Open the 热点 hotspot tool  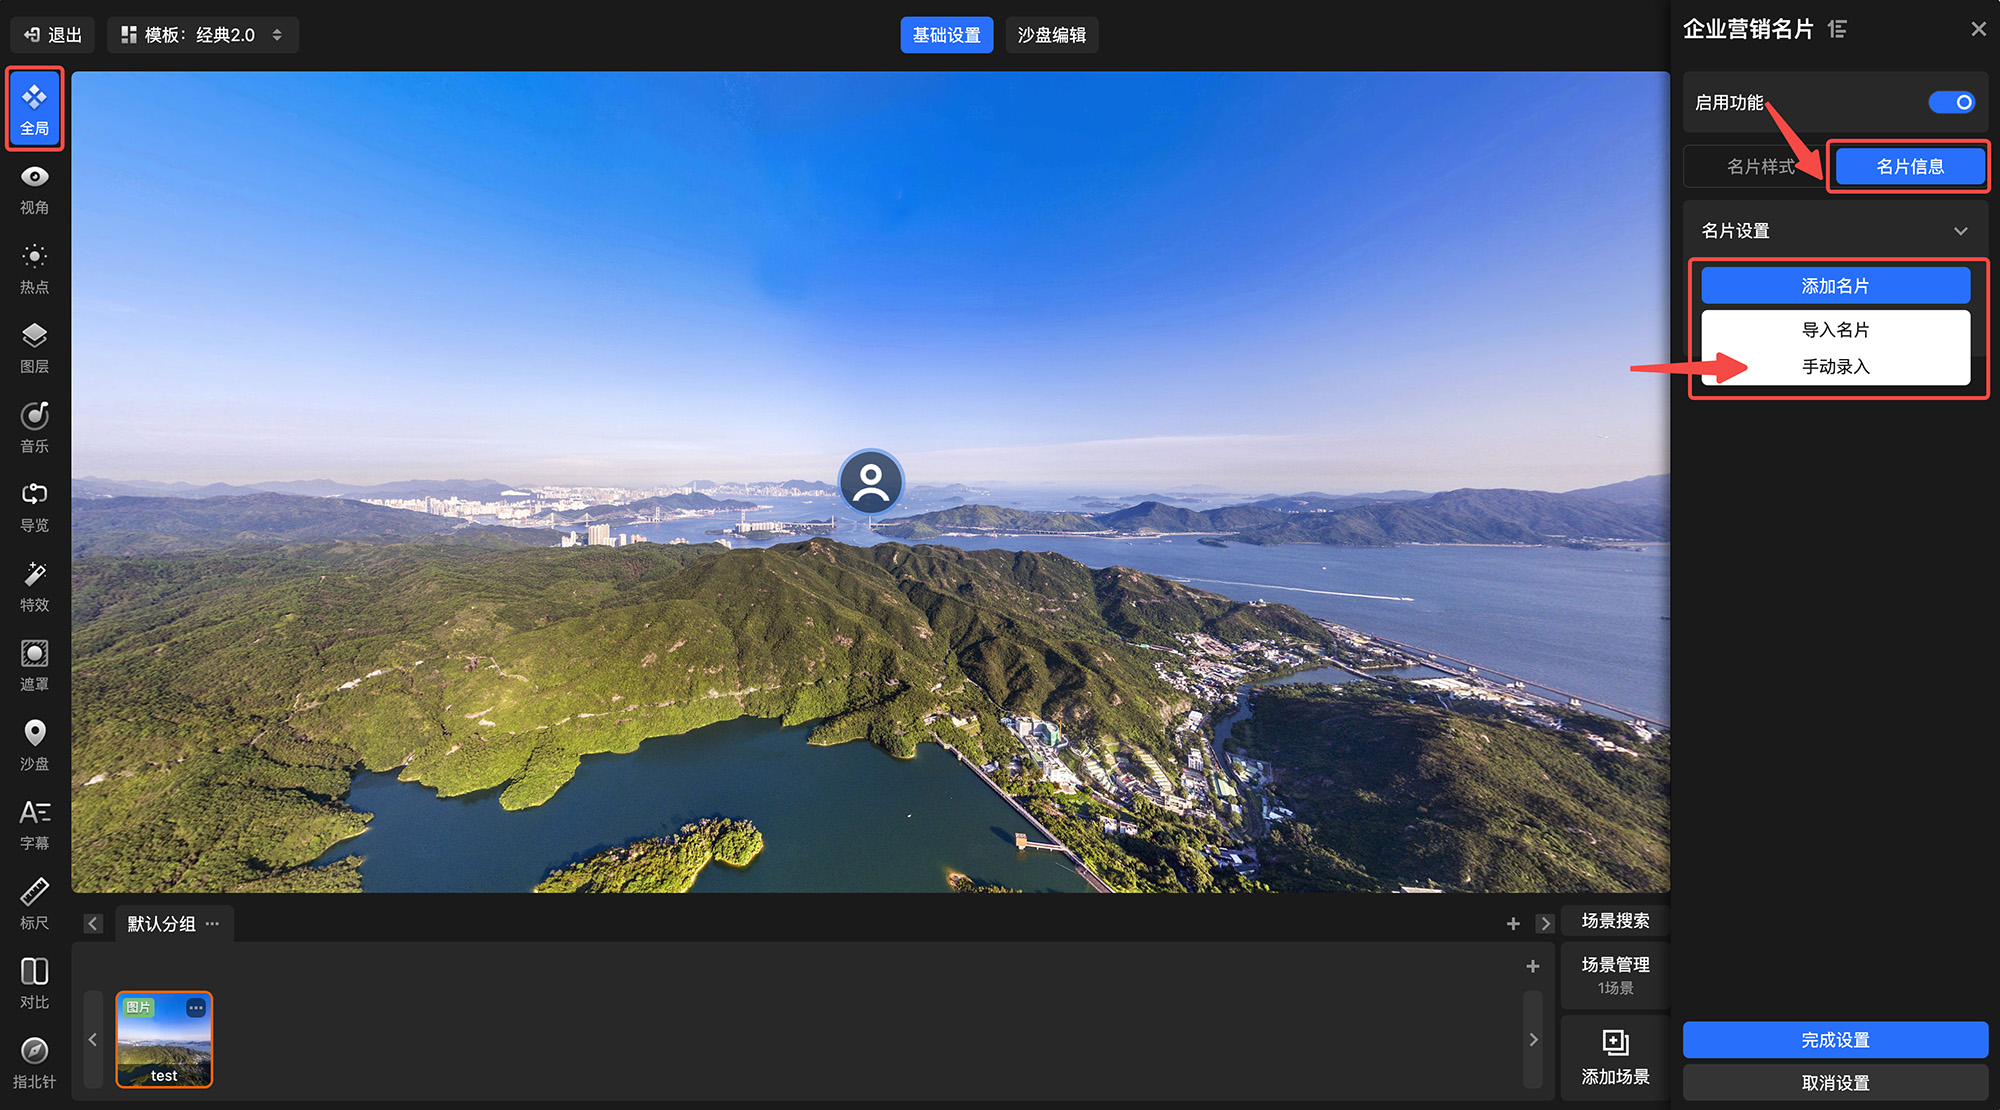[x=34, y=268]
